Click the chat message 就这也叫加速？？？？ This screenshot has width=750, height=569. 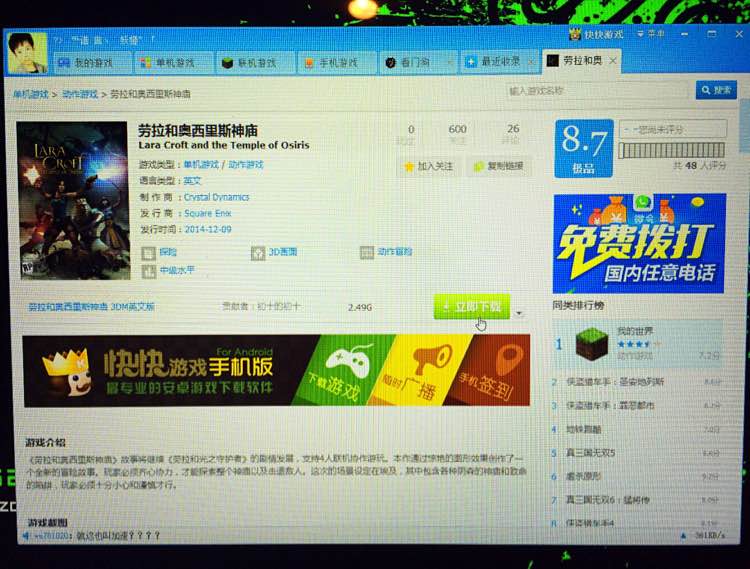click(x=118, y=536)
